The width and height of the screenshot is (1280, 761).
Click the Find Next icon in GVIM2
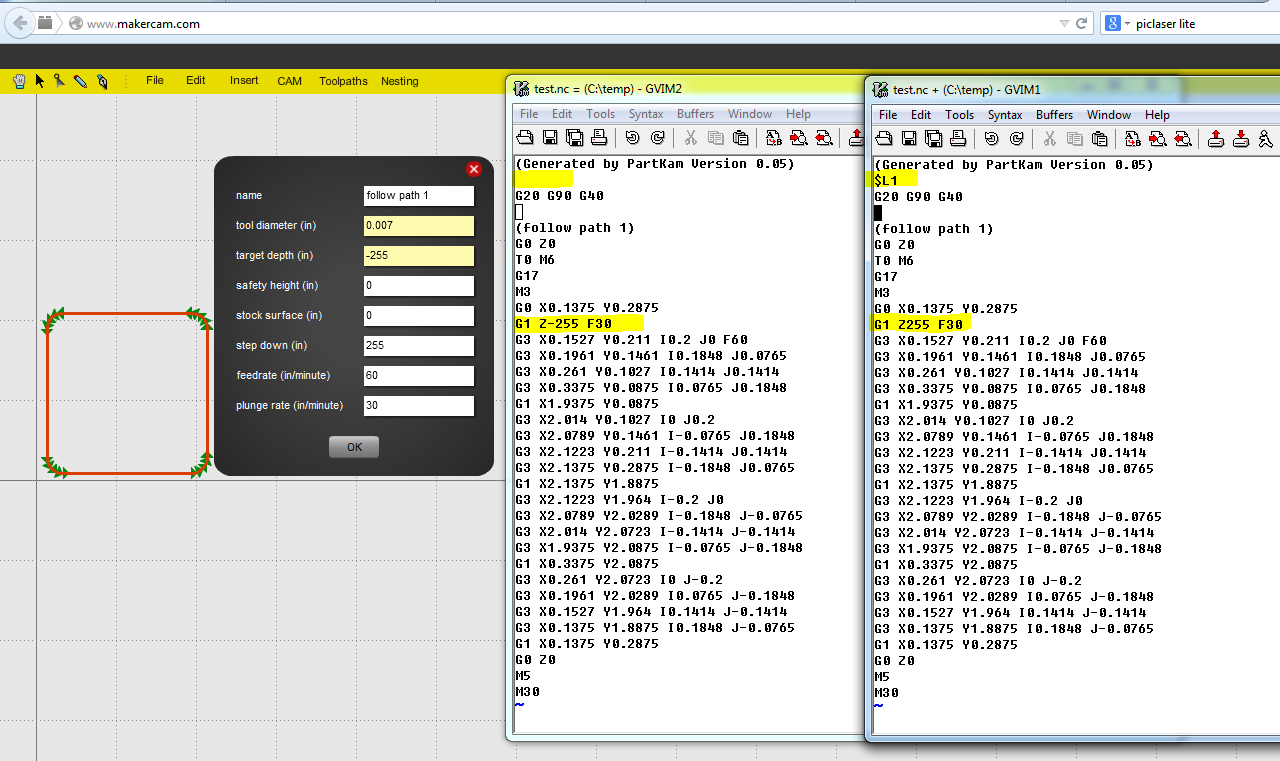(x=798, y=138)
